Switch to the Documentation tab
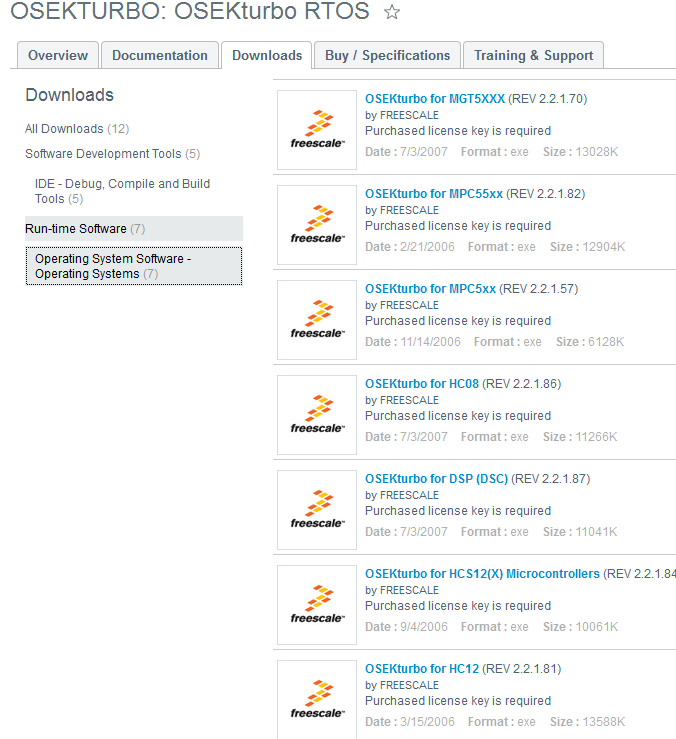The width and height of the screenshot is (676, 739). coord(160,55)
